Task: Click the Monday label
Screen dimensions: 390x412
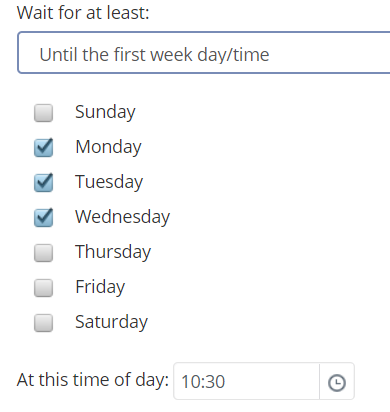Action: [x=108, y=147]
